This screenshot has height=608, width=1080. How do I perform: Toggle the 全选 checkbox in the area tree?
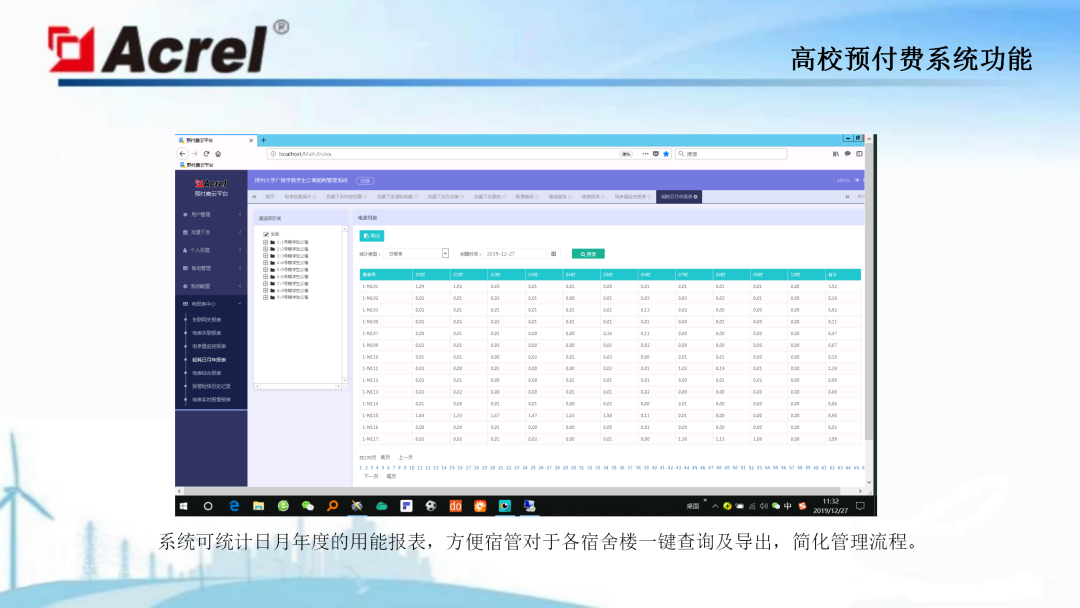(x=266, y=234)
